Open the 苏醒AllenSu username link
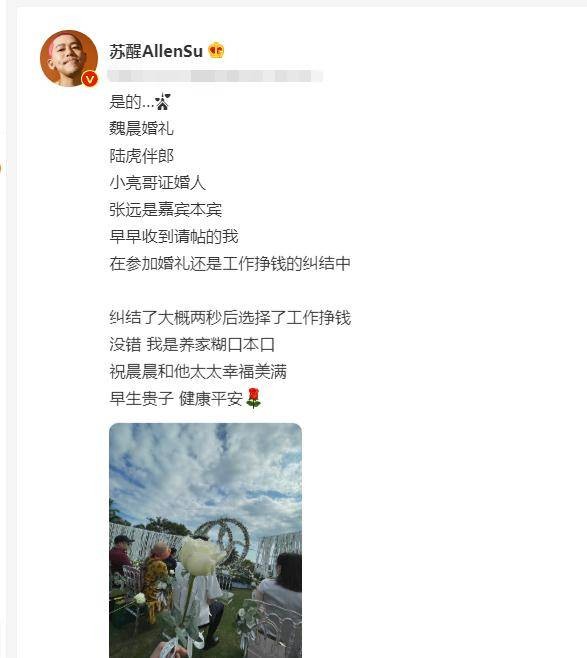Viewport: 587px width, 658px height. (x=156, y=51)
